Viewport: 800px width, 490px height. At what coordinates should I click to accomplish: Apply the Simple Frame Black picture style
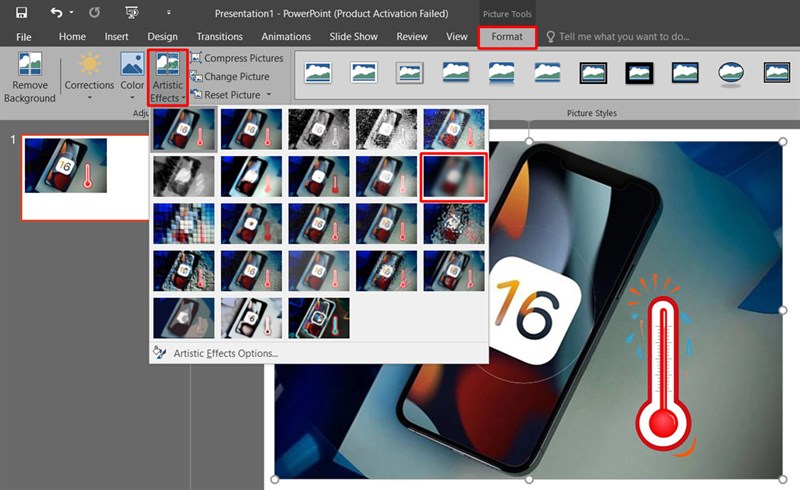click(x=685, y=72)
